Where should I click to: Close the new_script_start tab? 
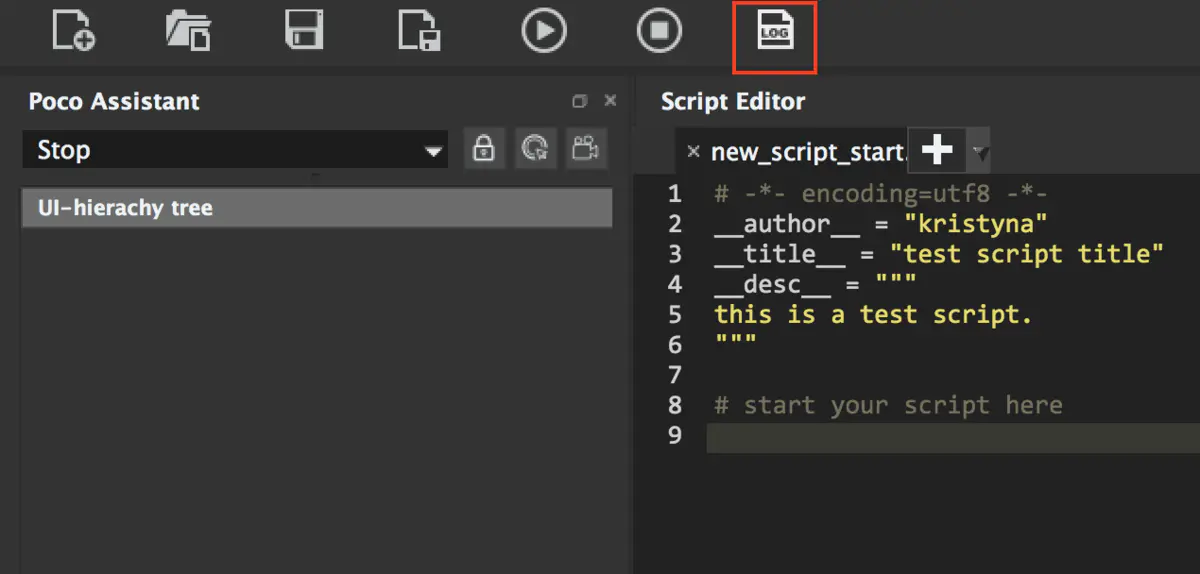(693, 151)
